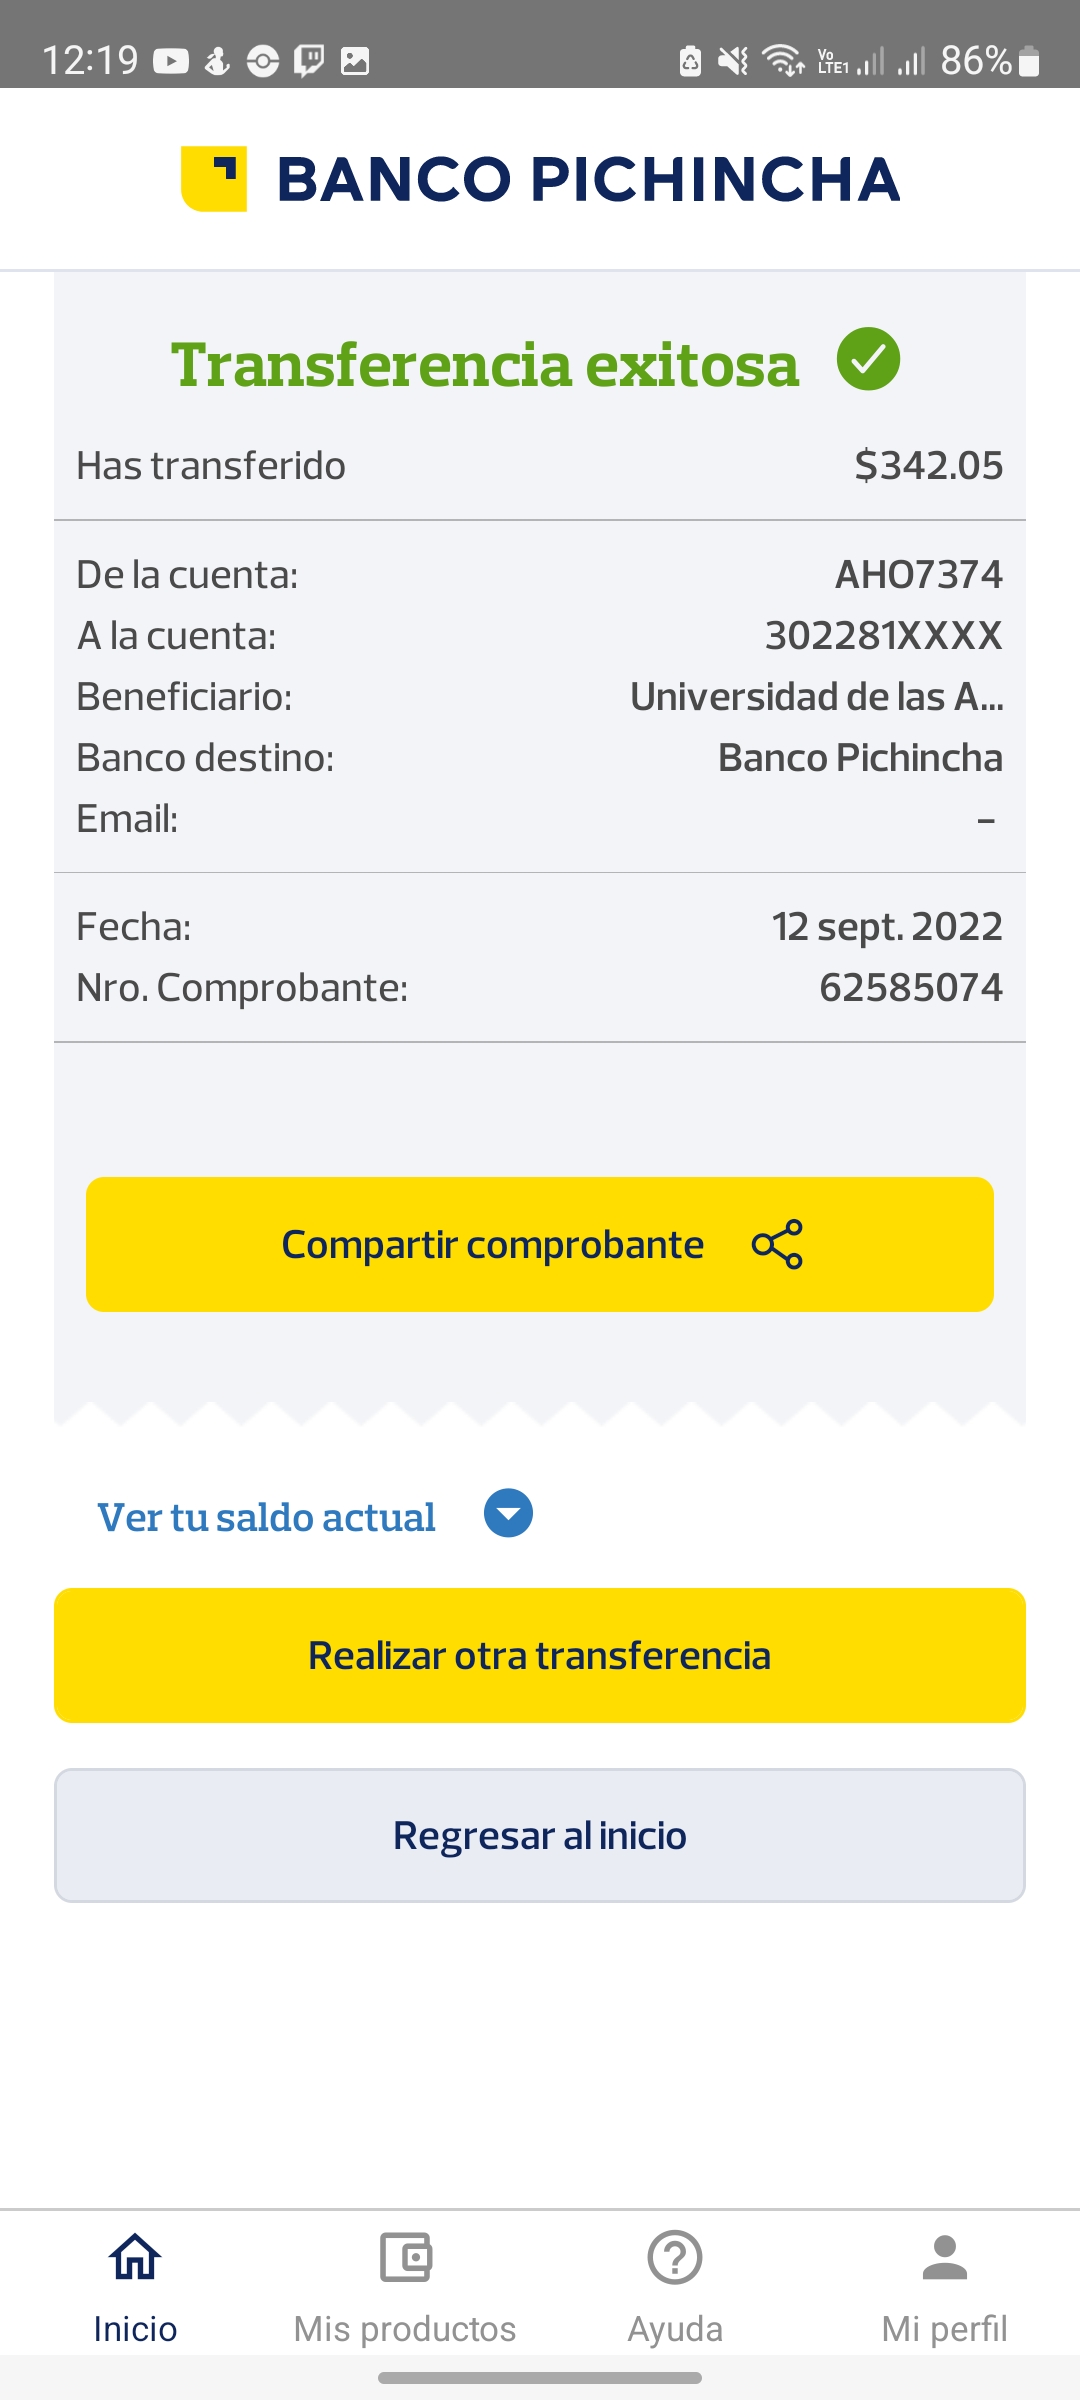The width and height of the screenshot is (1080, 2400).
Task: Tap the YouTube notification icon in status bar
Action: coord(171,62)
